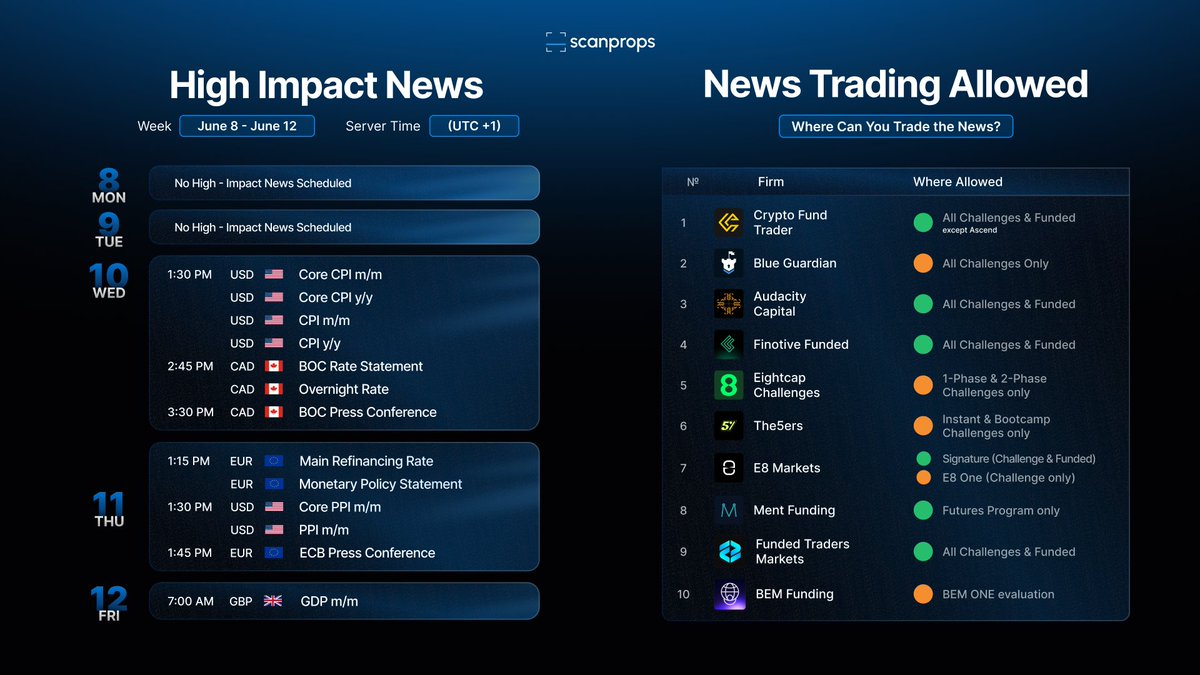Click the 7:00 AM time on Friday
This screenshot has height=675, width=1200.
(x=190, y=601)
